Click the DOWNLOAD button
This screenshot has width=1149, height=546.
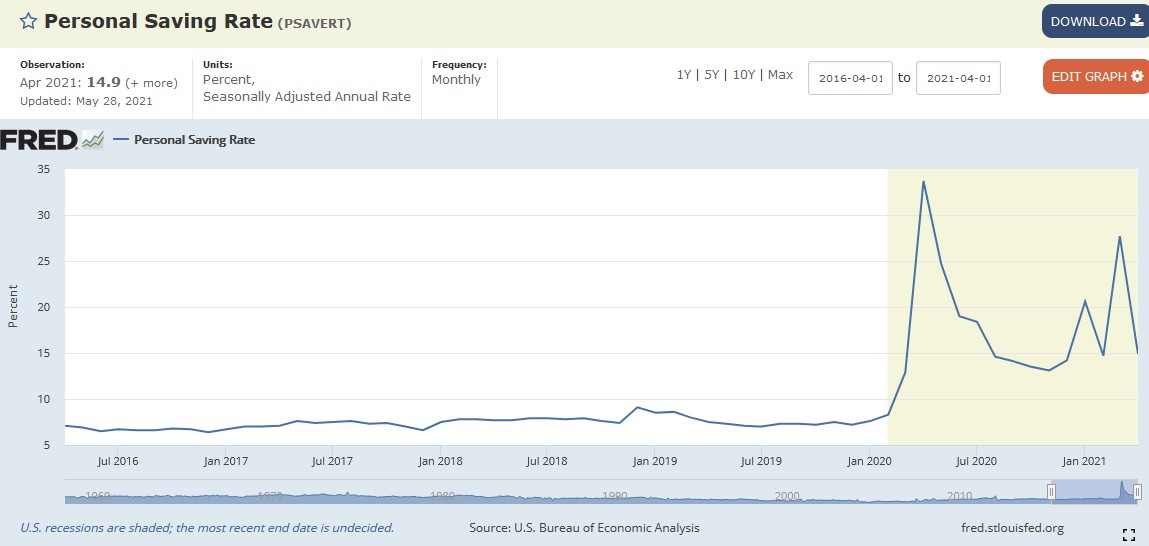pyautogui.click(x=1095, y=22)
